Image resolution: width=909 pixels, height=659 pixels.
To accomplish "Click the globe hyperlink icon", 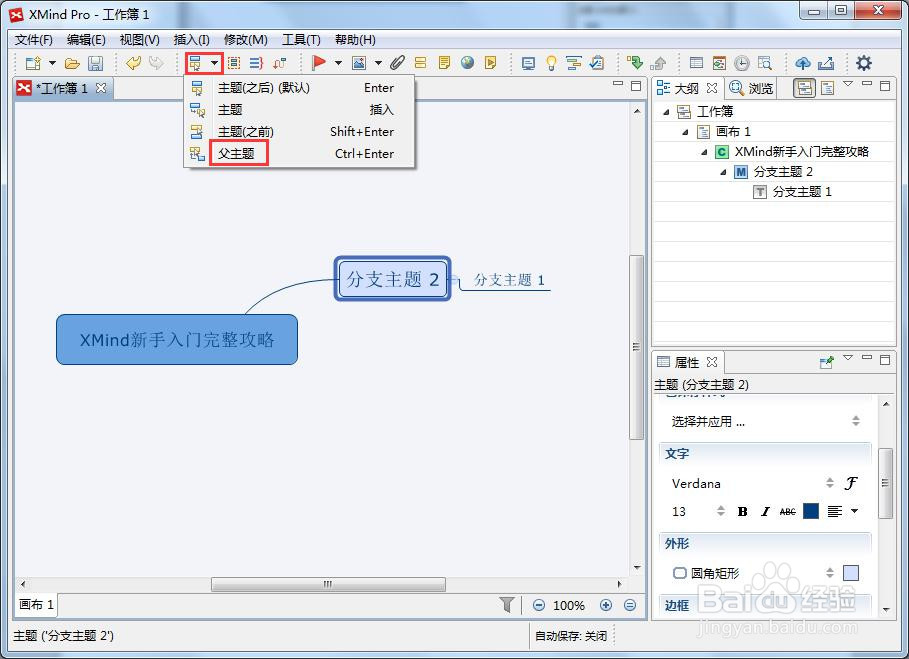I will (467, 63).
